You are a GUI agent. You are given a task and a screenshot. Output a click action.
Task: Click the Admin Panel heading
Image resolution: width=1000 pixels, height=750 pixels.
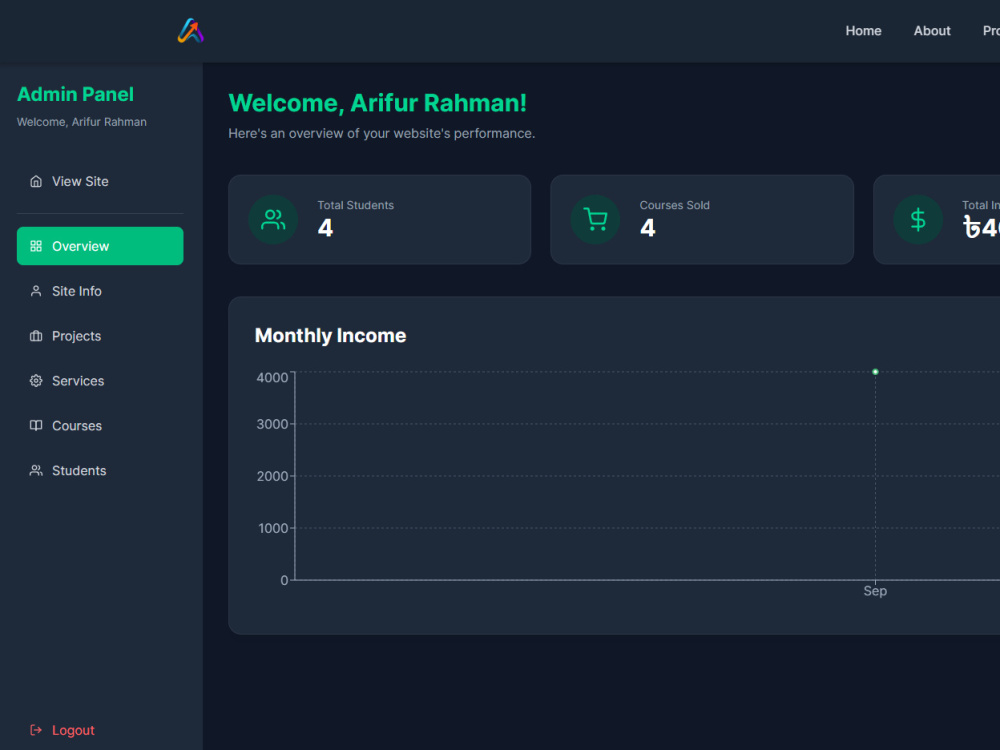(x=75, y=94)
